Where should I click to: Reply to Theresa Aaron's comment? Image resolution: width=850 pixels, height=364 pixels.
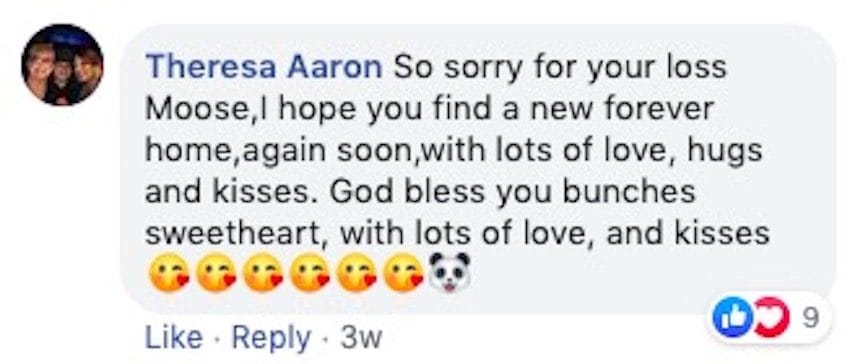272,339
